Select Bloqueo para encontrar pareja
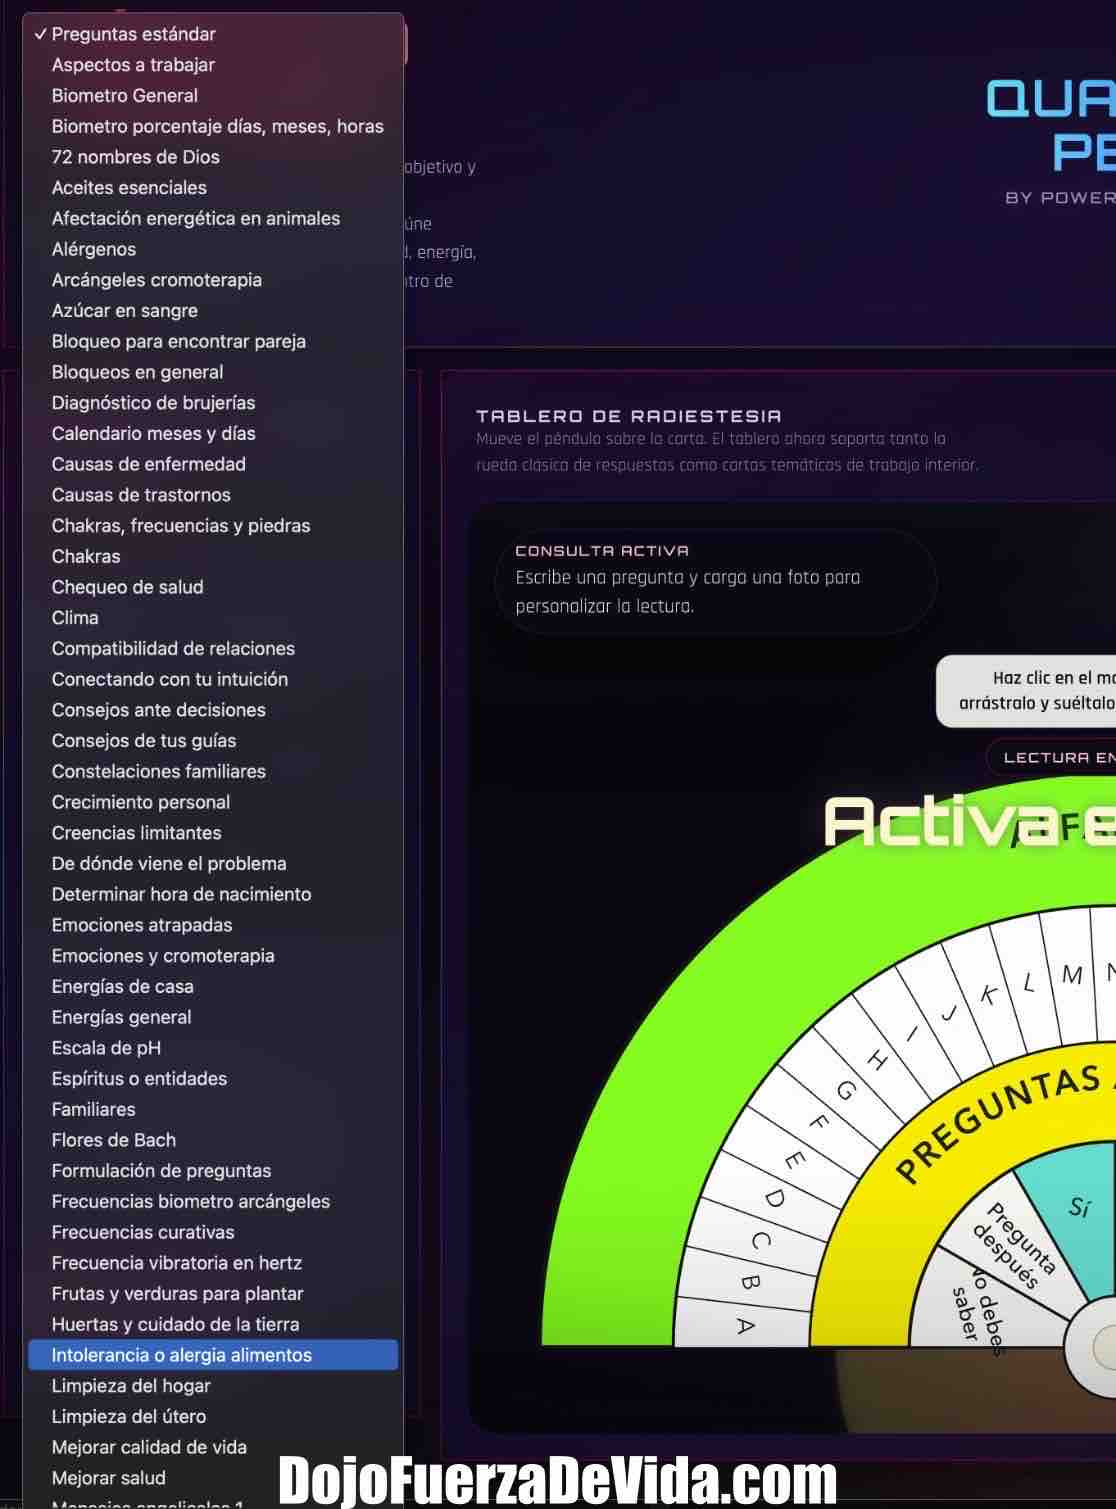 click(x=213, y=342)
